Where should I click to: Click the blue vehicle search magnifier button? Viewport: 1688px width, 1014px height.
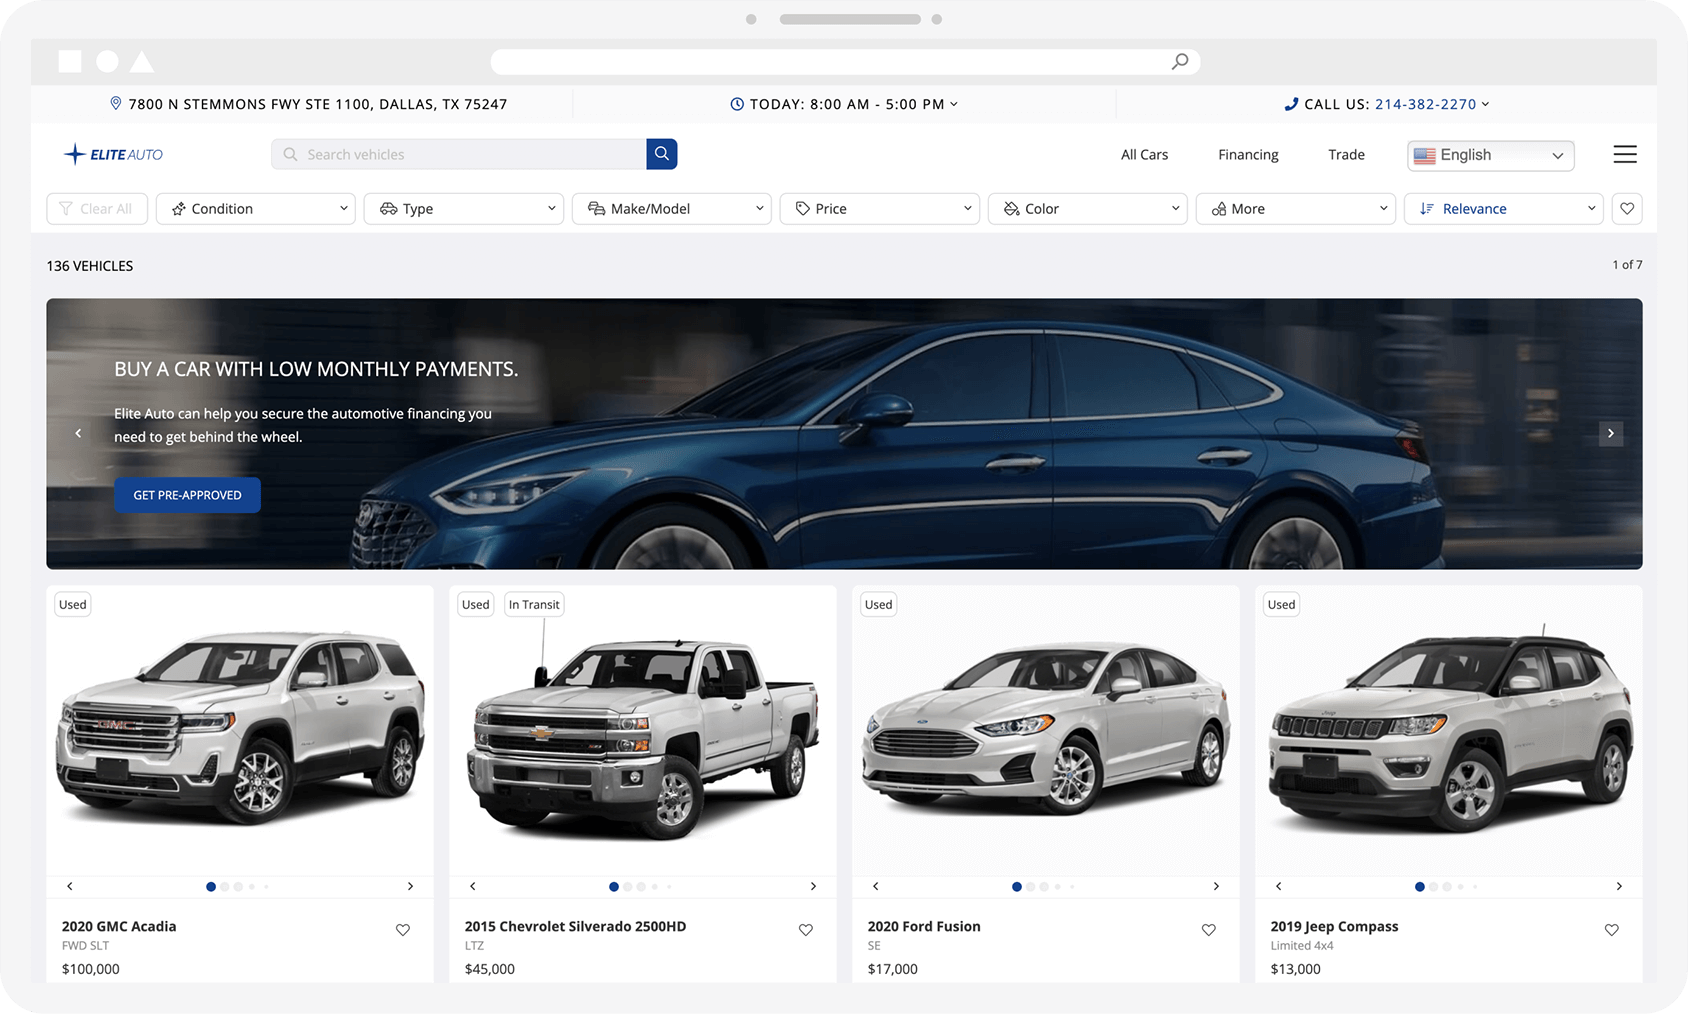[x=662, y=154]
